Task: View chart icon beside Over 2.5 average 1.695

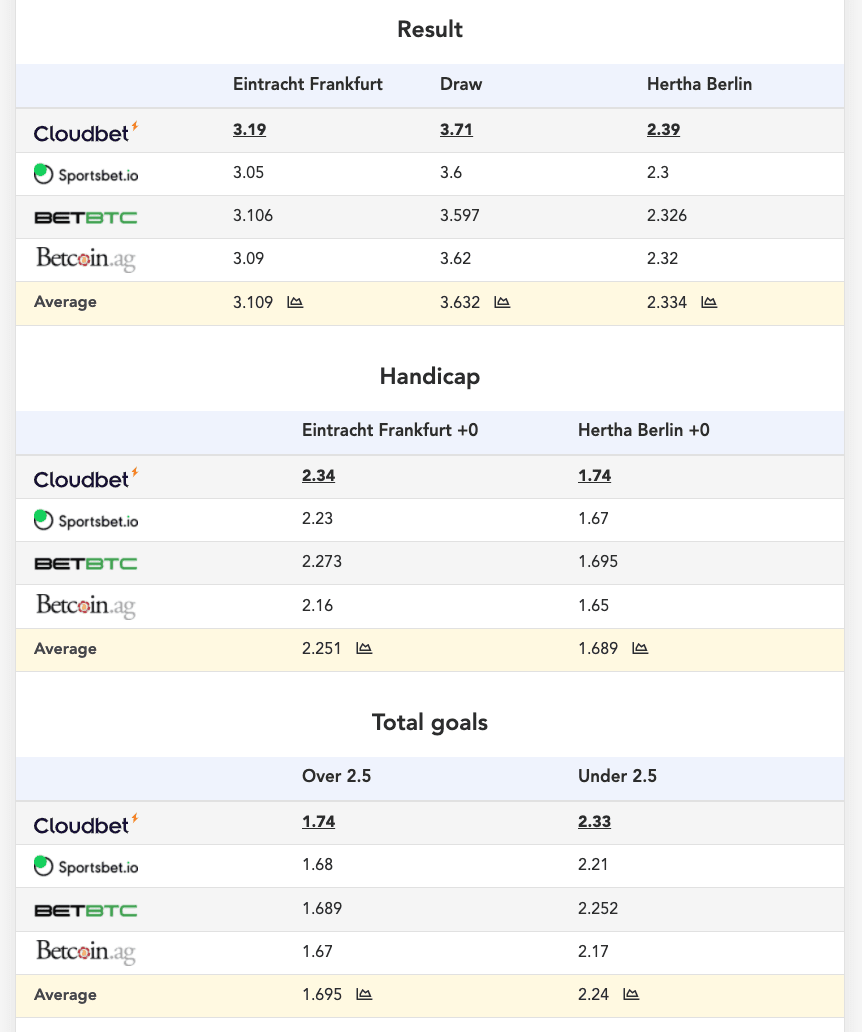Action: point(364,994)
